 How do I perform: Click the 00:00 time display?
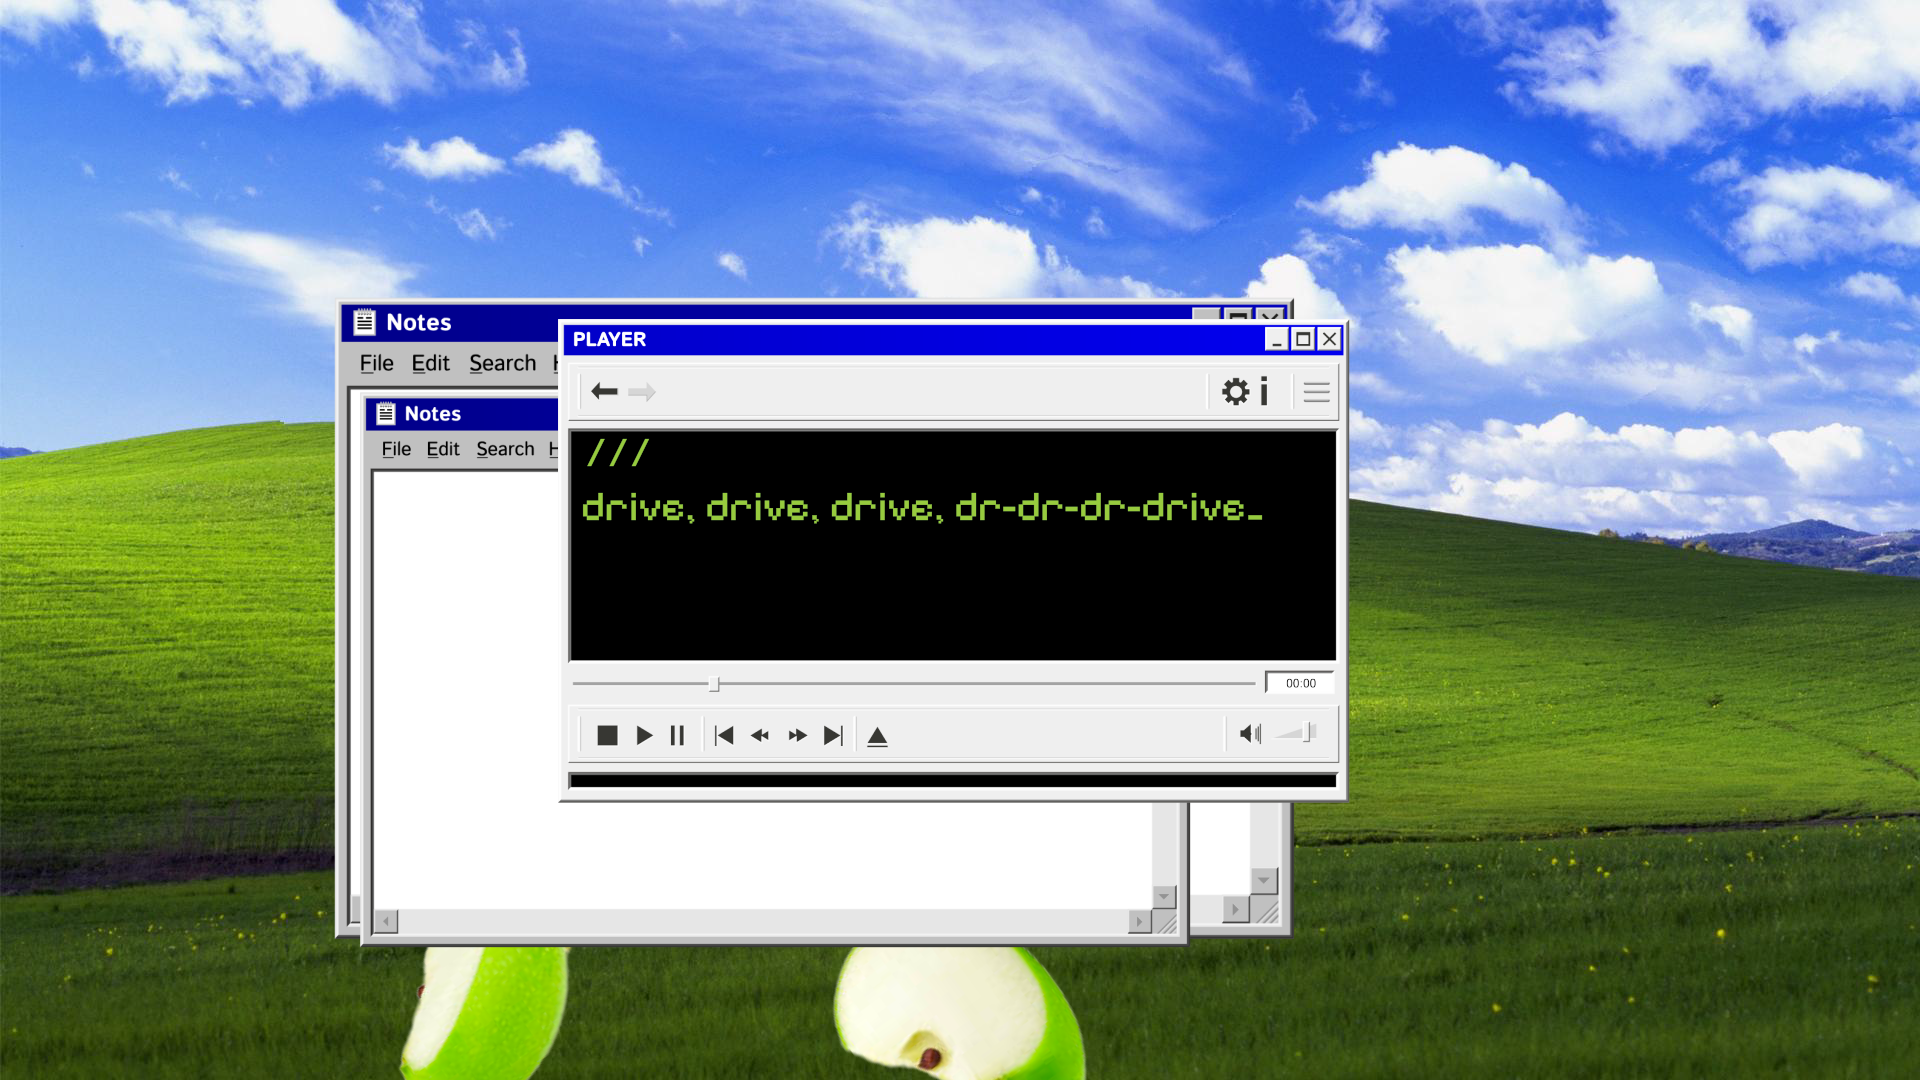(1300, 683)
